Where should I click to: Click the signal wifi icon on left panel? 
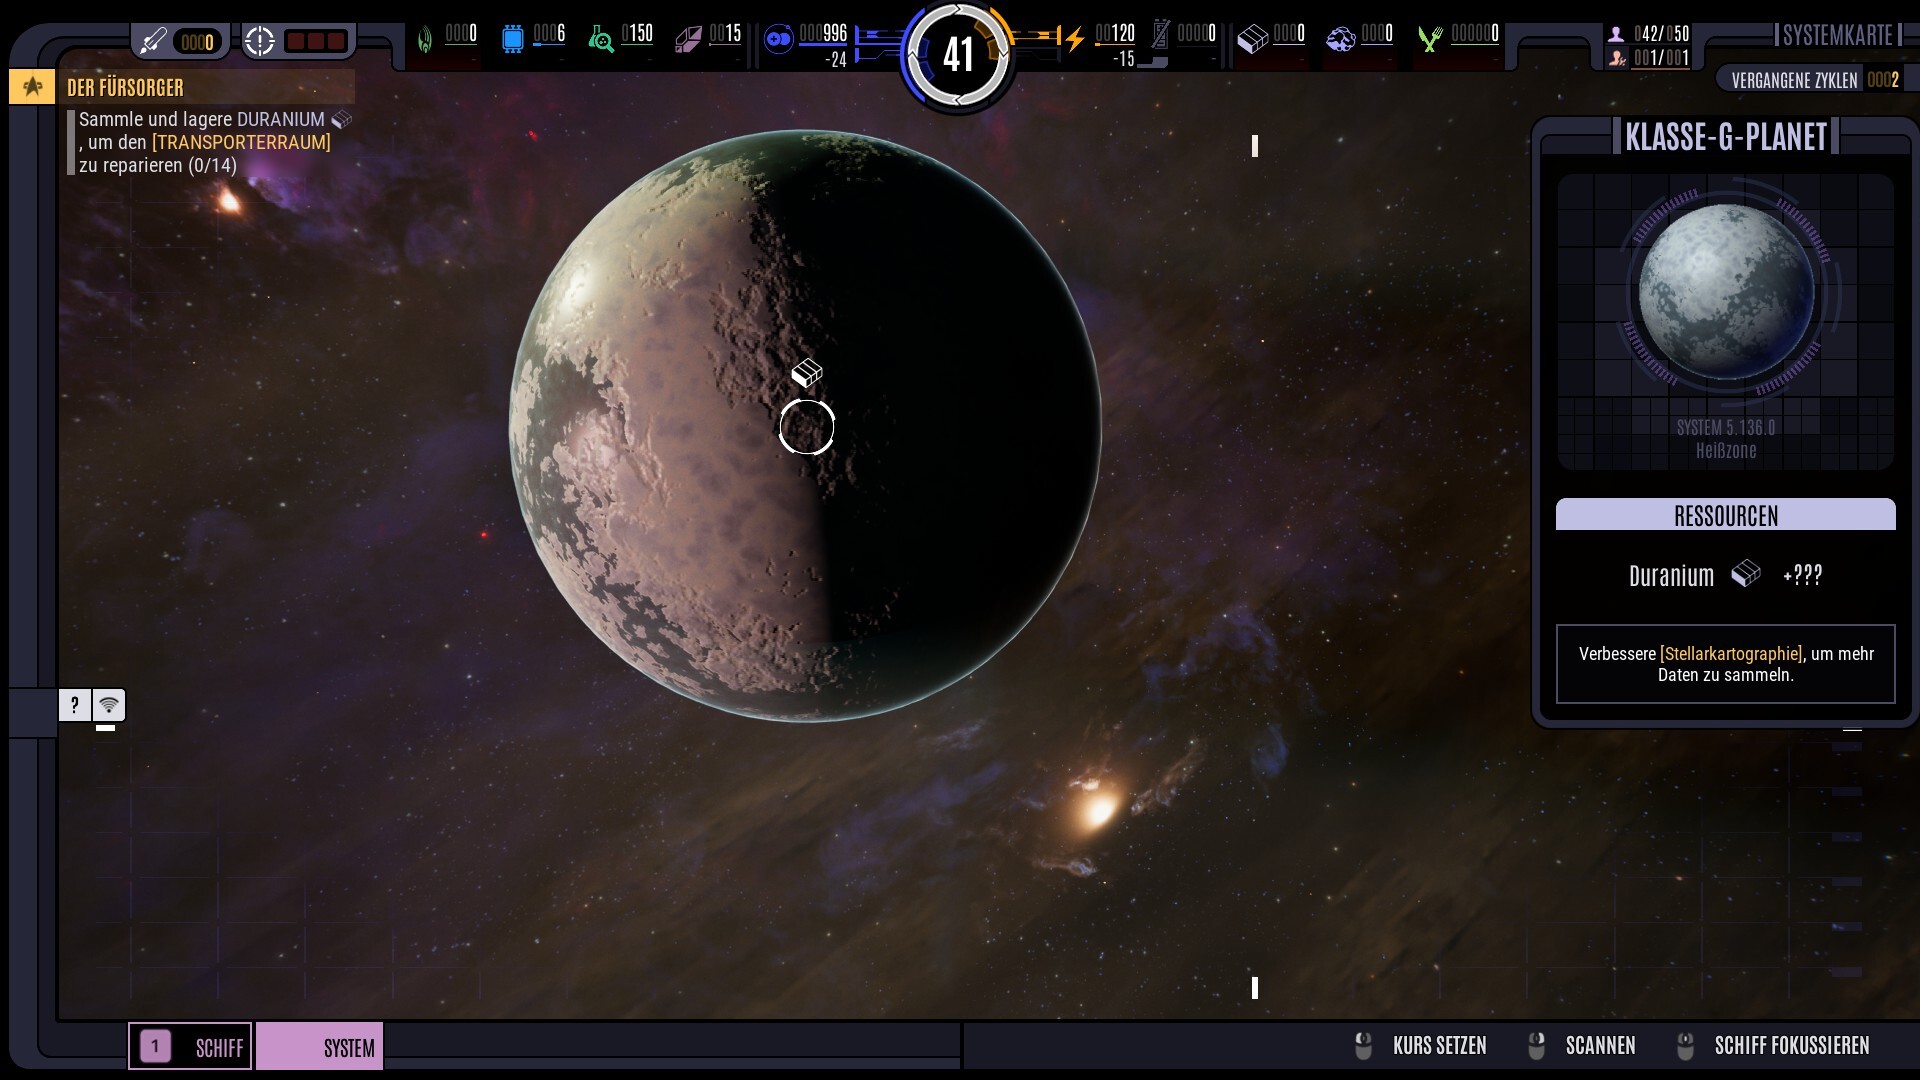coord(109,705)
